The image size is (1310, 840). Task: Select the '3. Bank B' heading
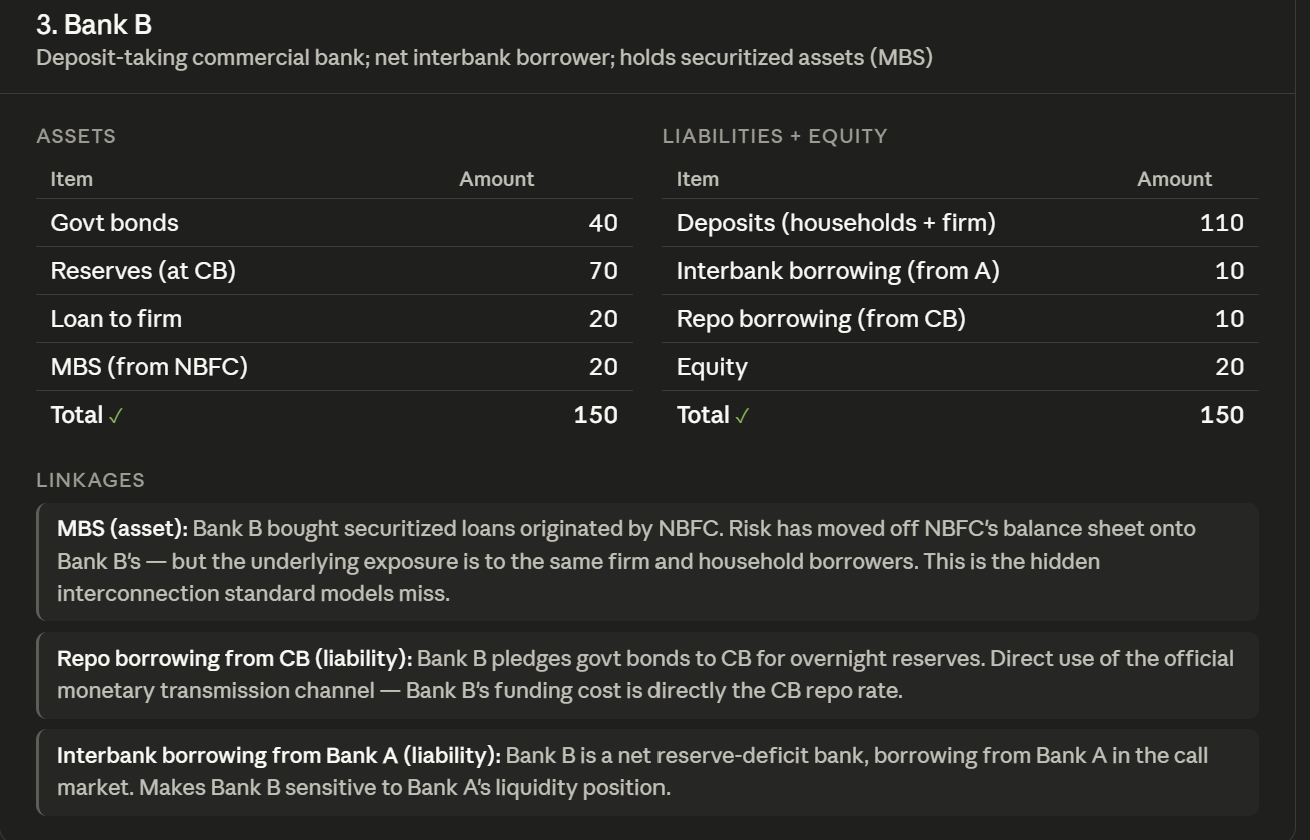click(x=94, y=24)
